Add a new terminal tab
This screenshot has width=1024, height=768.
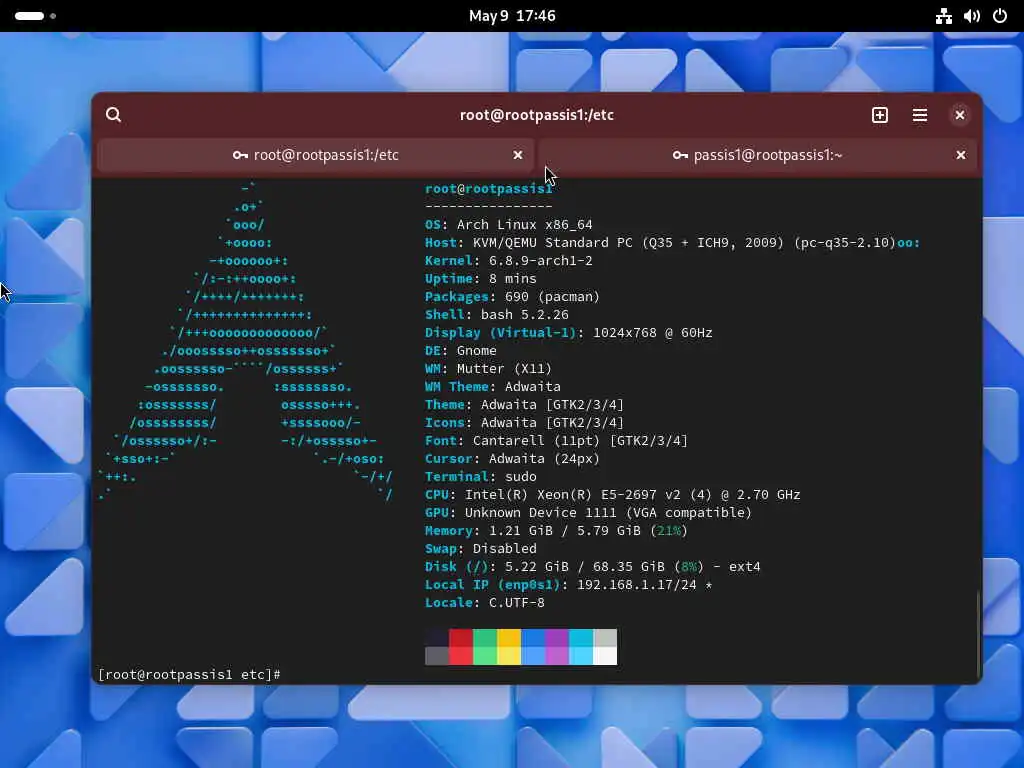880,115
